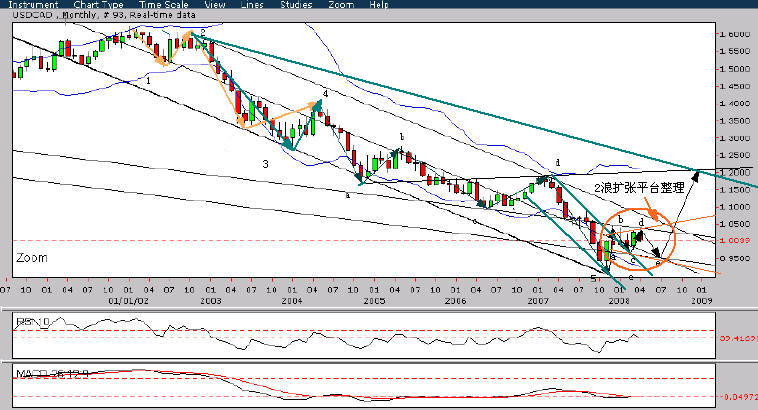Image resolution: width=758 pixels, height=410 pixels.
Task: Open the Instrument menu
Action: point(33,4)
